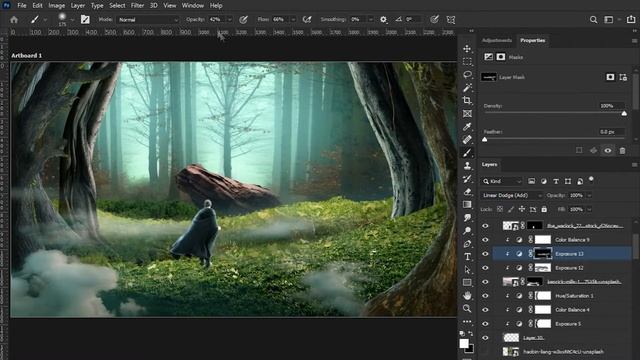Hide the Exposure 12 layer
640x360 pixels.
[485, 268]
